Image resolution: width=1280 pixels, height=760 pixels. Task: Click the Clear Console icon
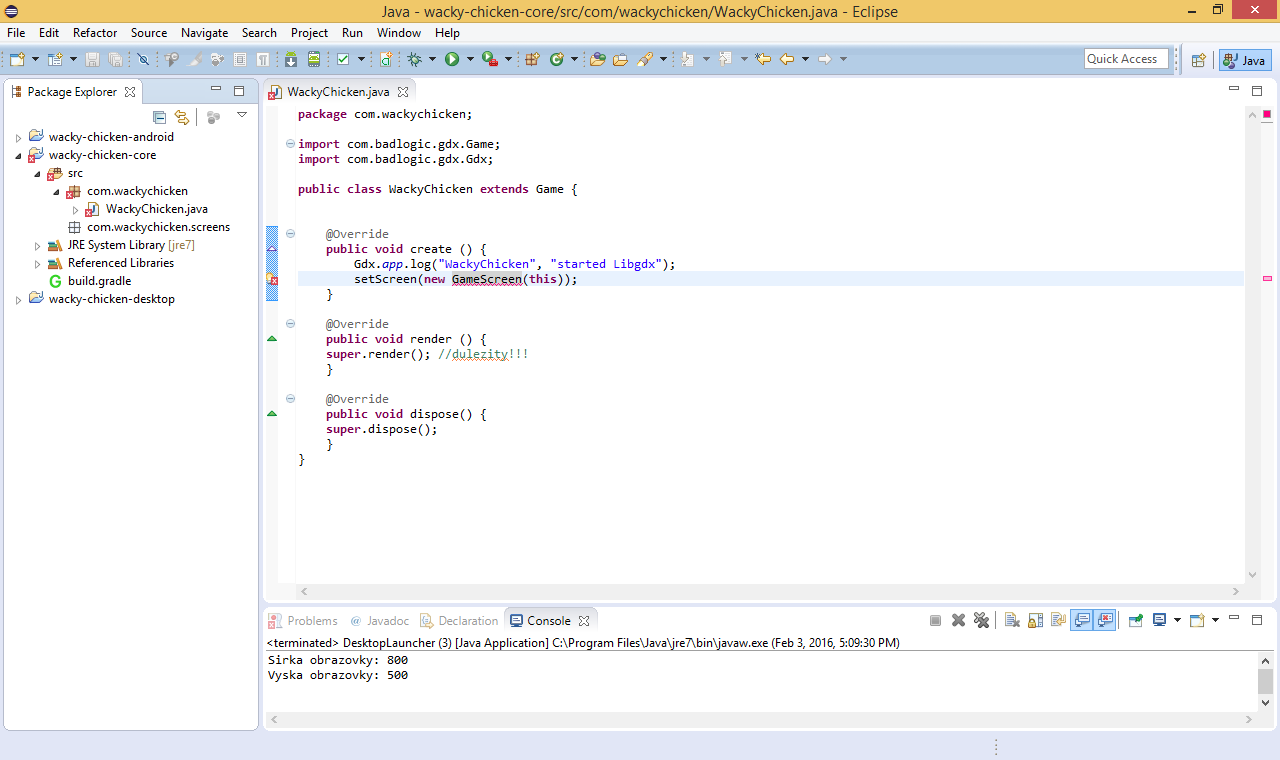[1011, 620]
